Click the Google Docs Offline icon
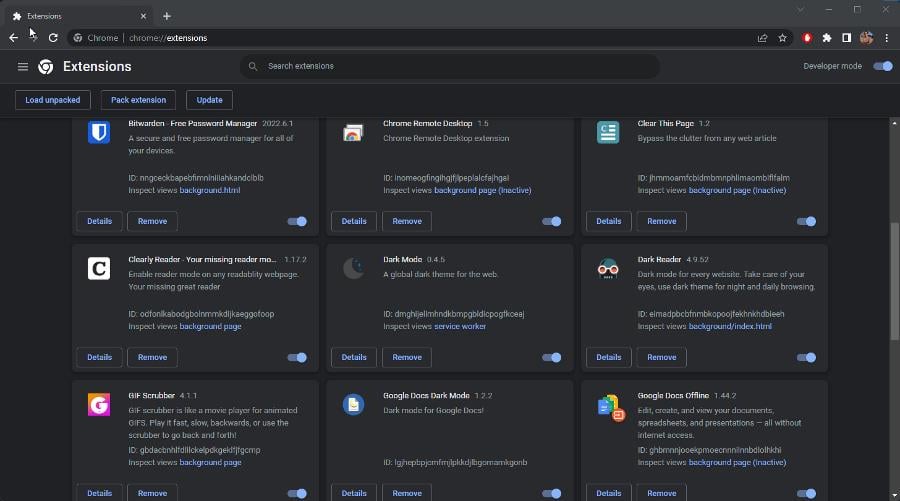The width and height of the screenshot is (900, 501). [x=610, y=407]
